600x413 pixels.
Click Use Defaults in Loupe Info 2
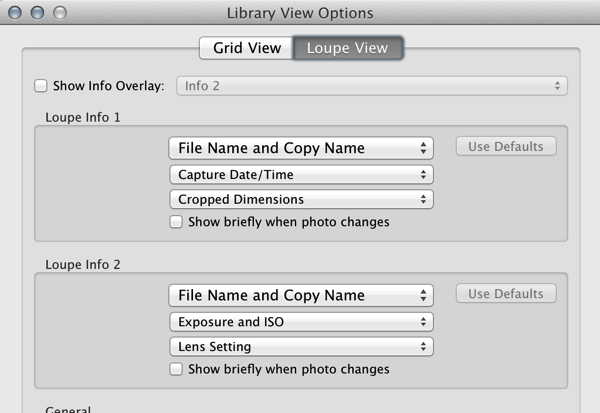click(506, 294)
